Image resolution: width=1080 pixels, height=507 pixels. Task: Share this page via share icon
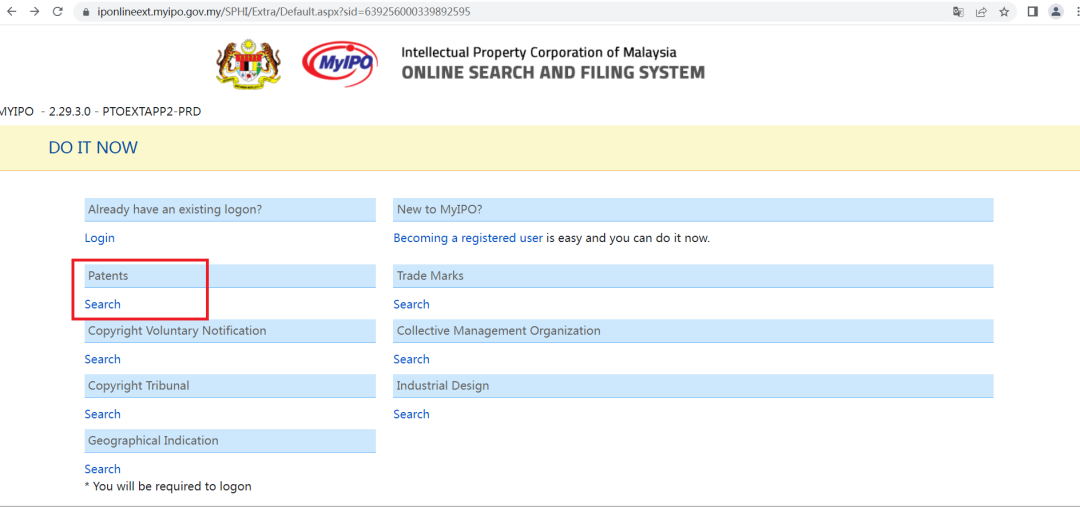click(x=982, y=12)
